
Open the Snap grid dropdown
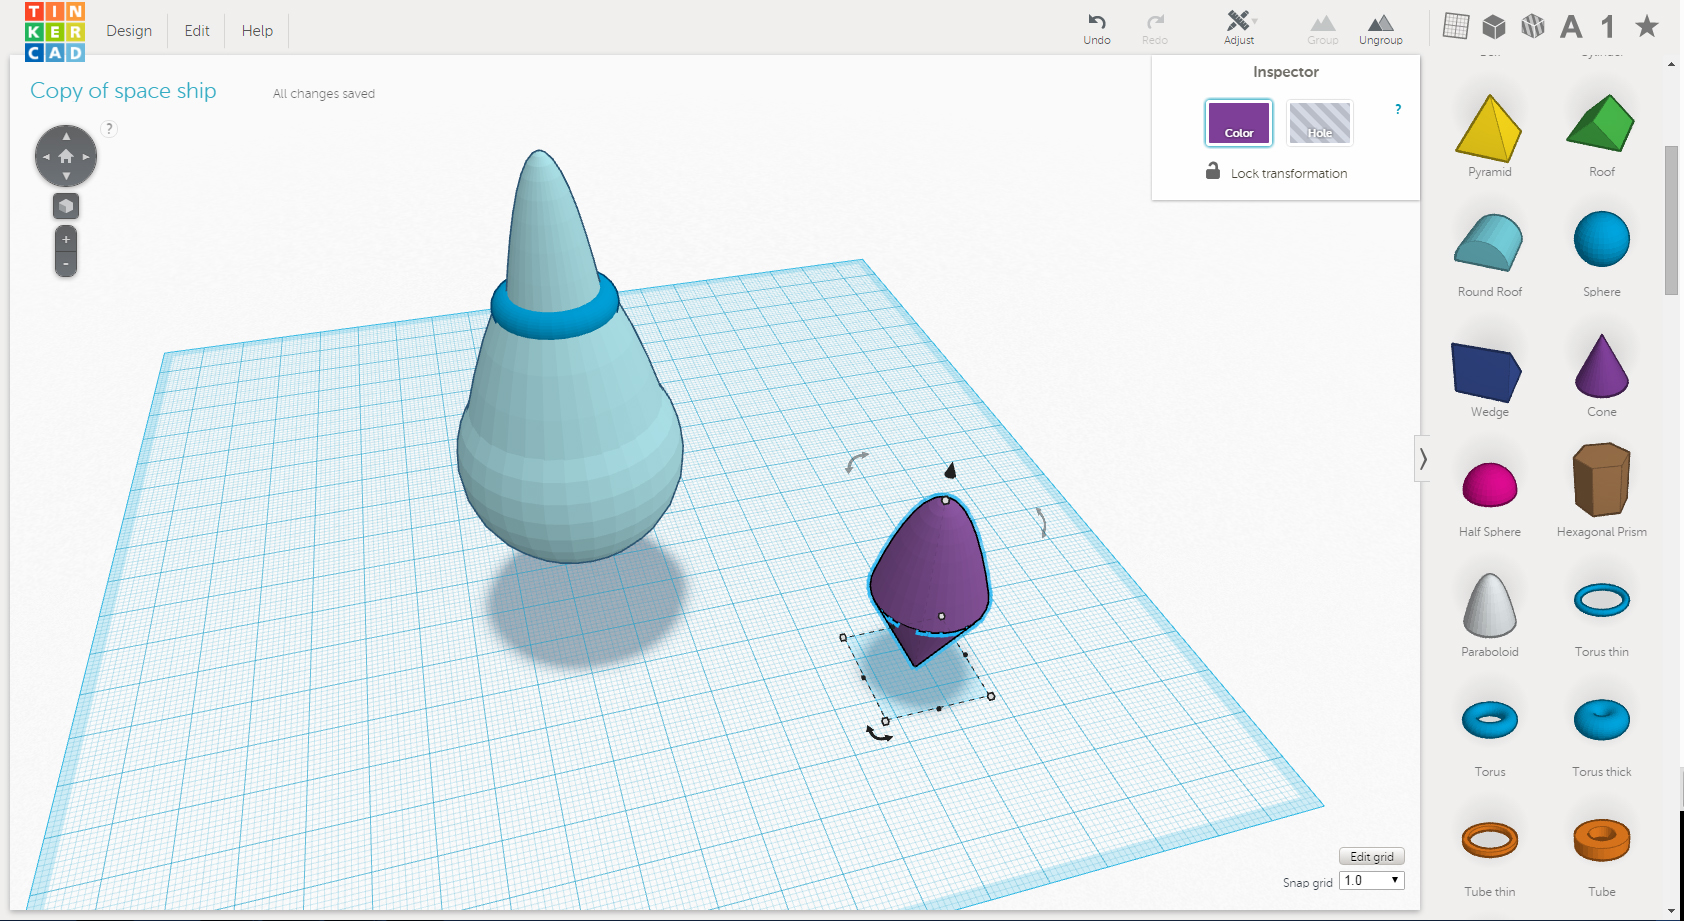[1372, 880]
